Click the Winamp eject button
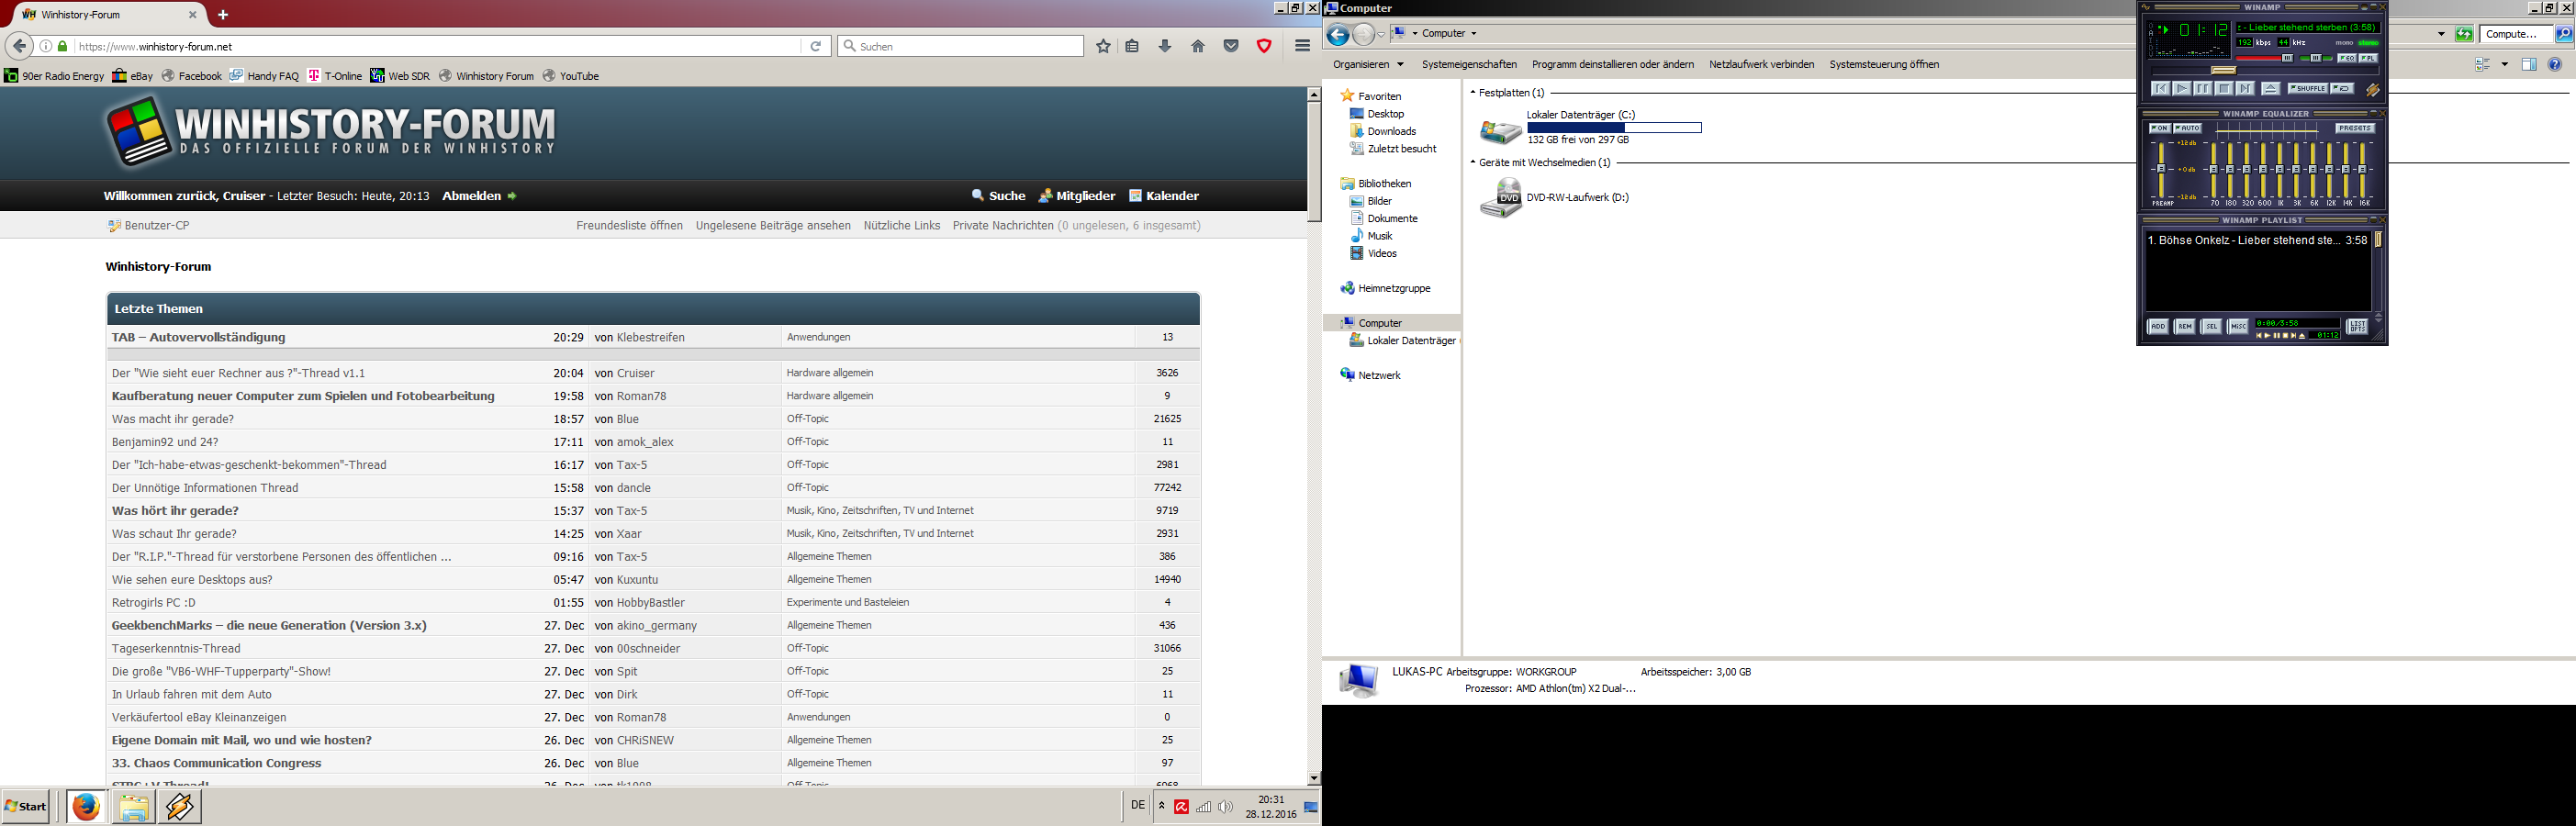This screenshot has height=826, width=2576. tap(2270, 89)
